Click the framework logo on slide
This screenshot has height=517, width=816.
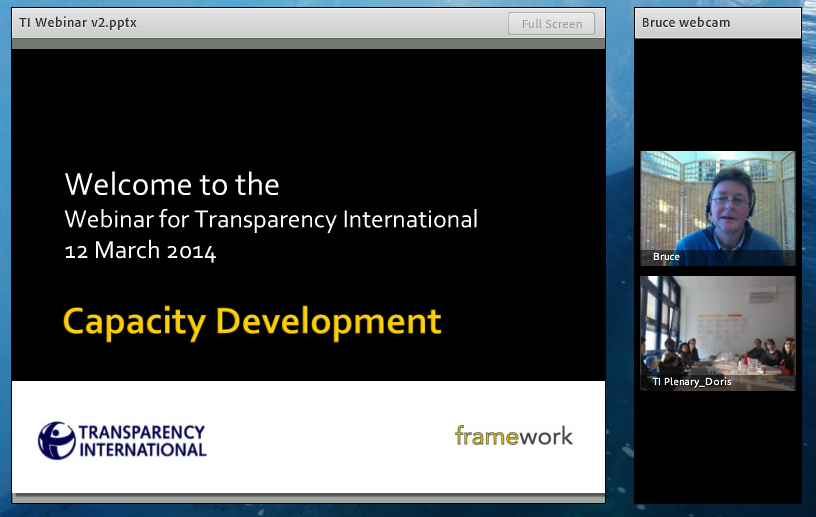pos(514,436)
